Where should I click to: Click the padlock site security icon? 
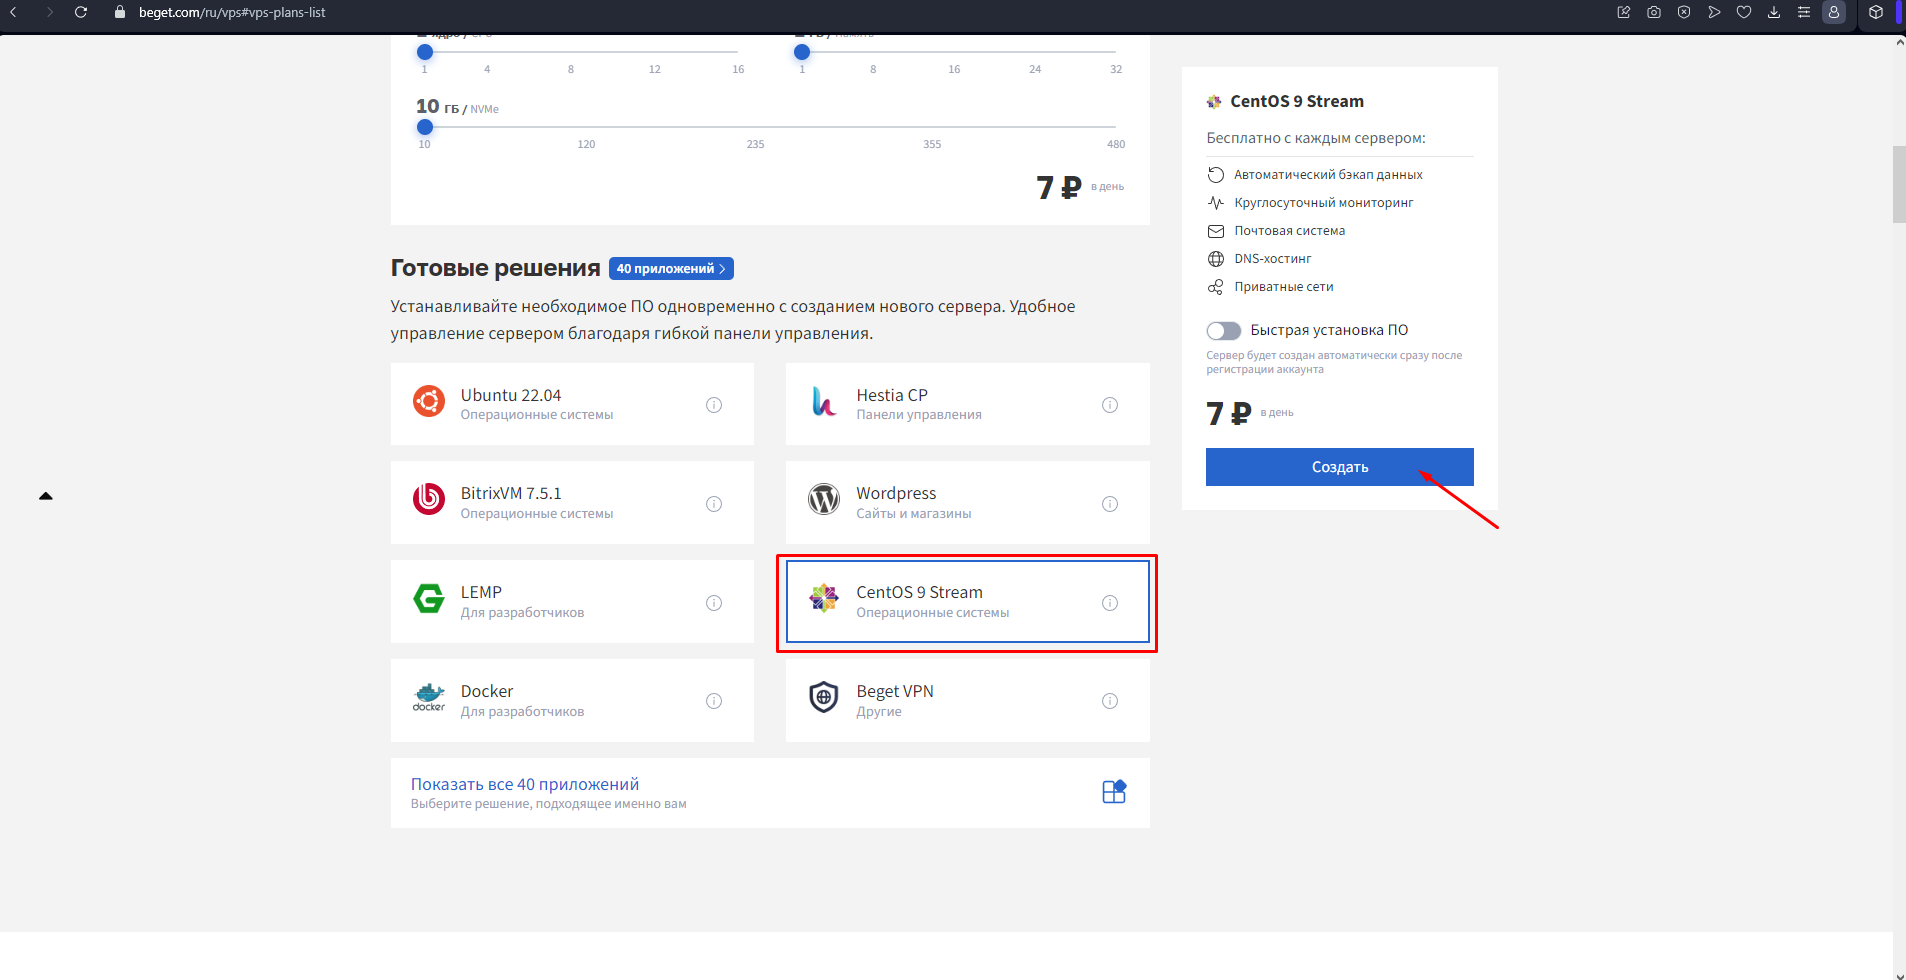pos(120,12)
